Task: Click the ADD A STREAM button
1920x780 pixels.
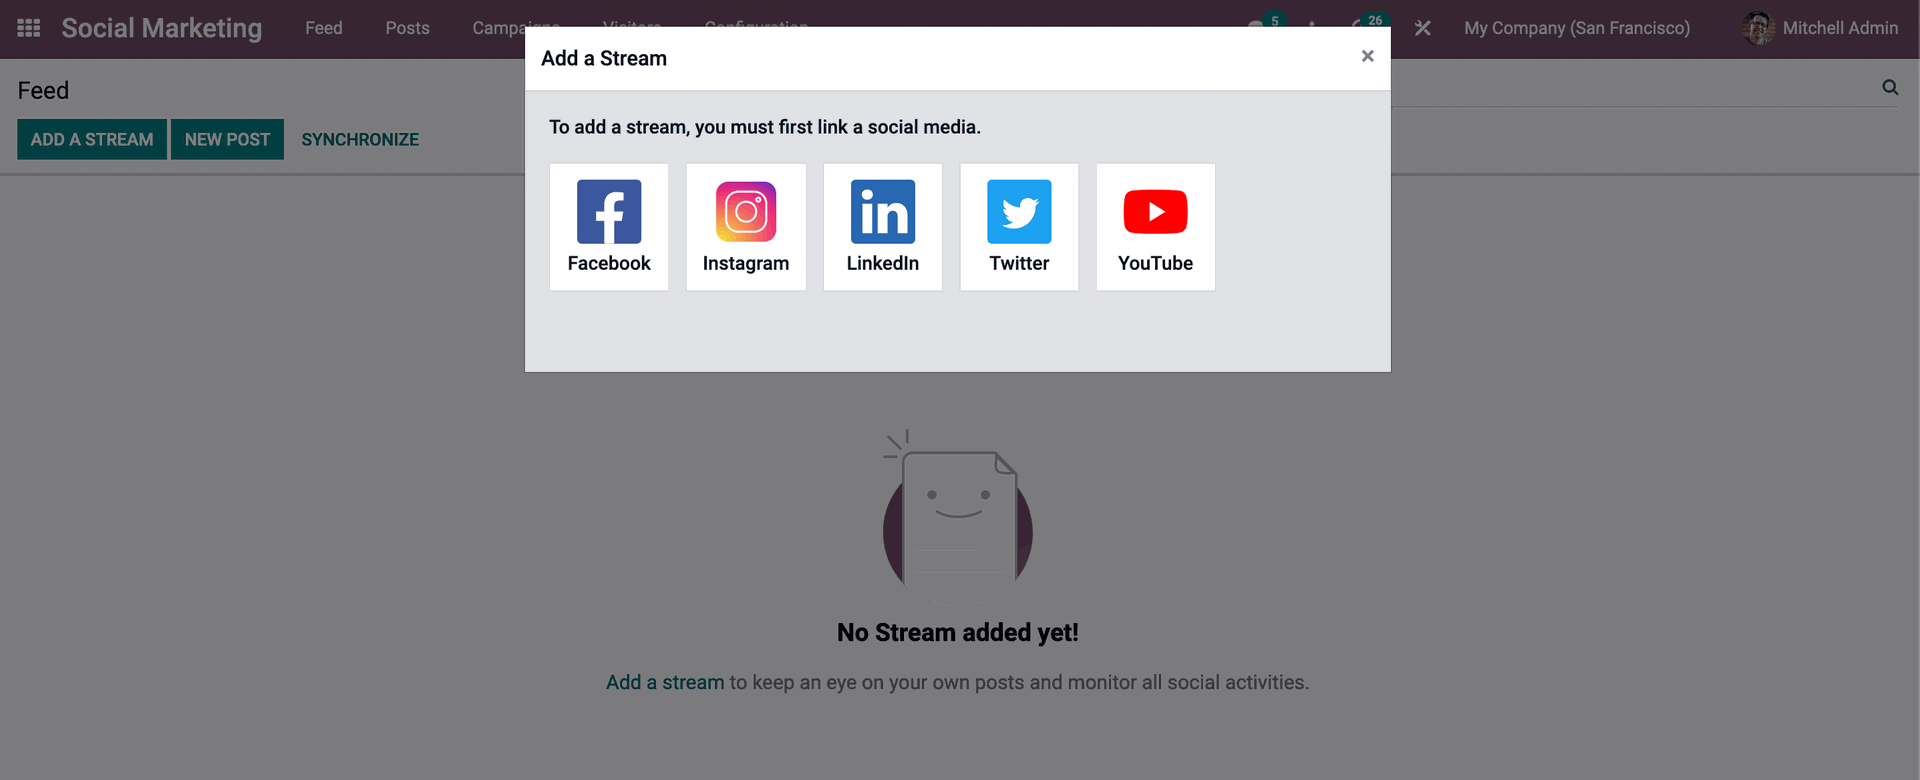Action: (92, 139)
